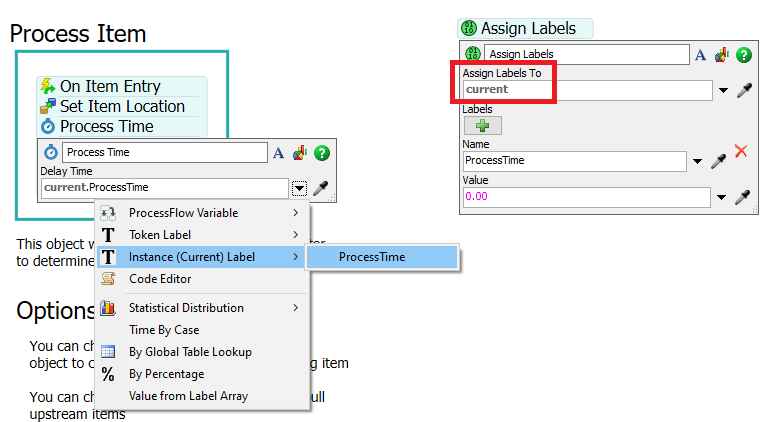Open the Name field dropdown arrow
Screen dimensions: 773x422
tap(697, 161)
